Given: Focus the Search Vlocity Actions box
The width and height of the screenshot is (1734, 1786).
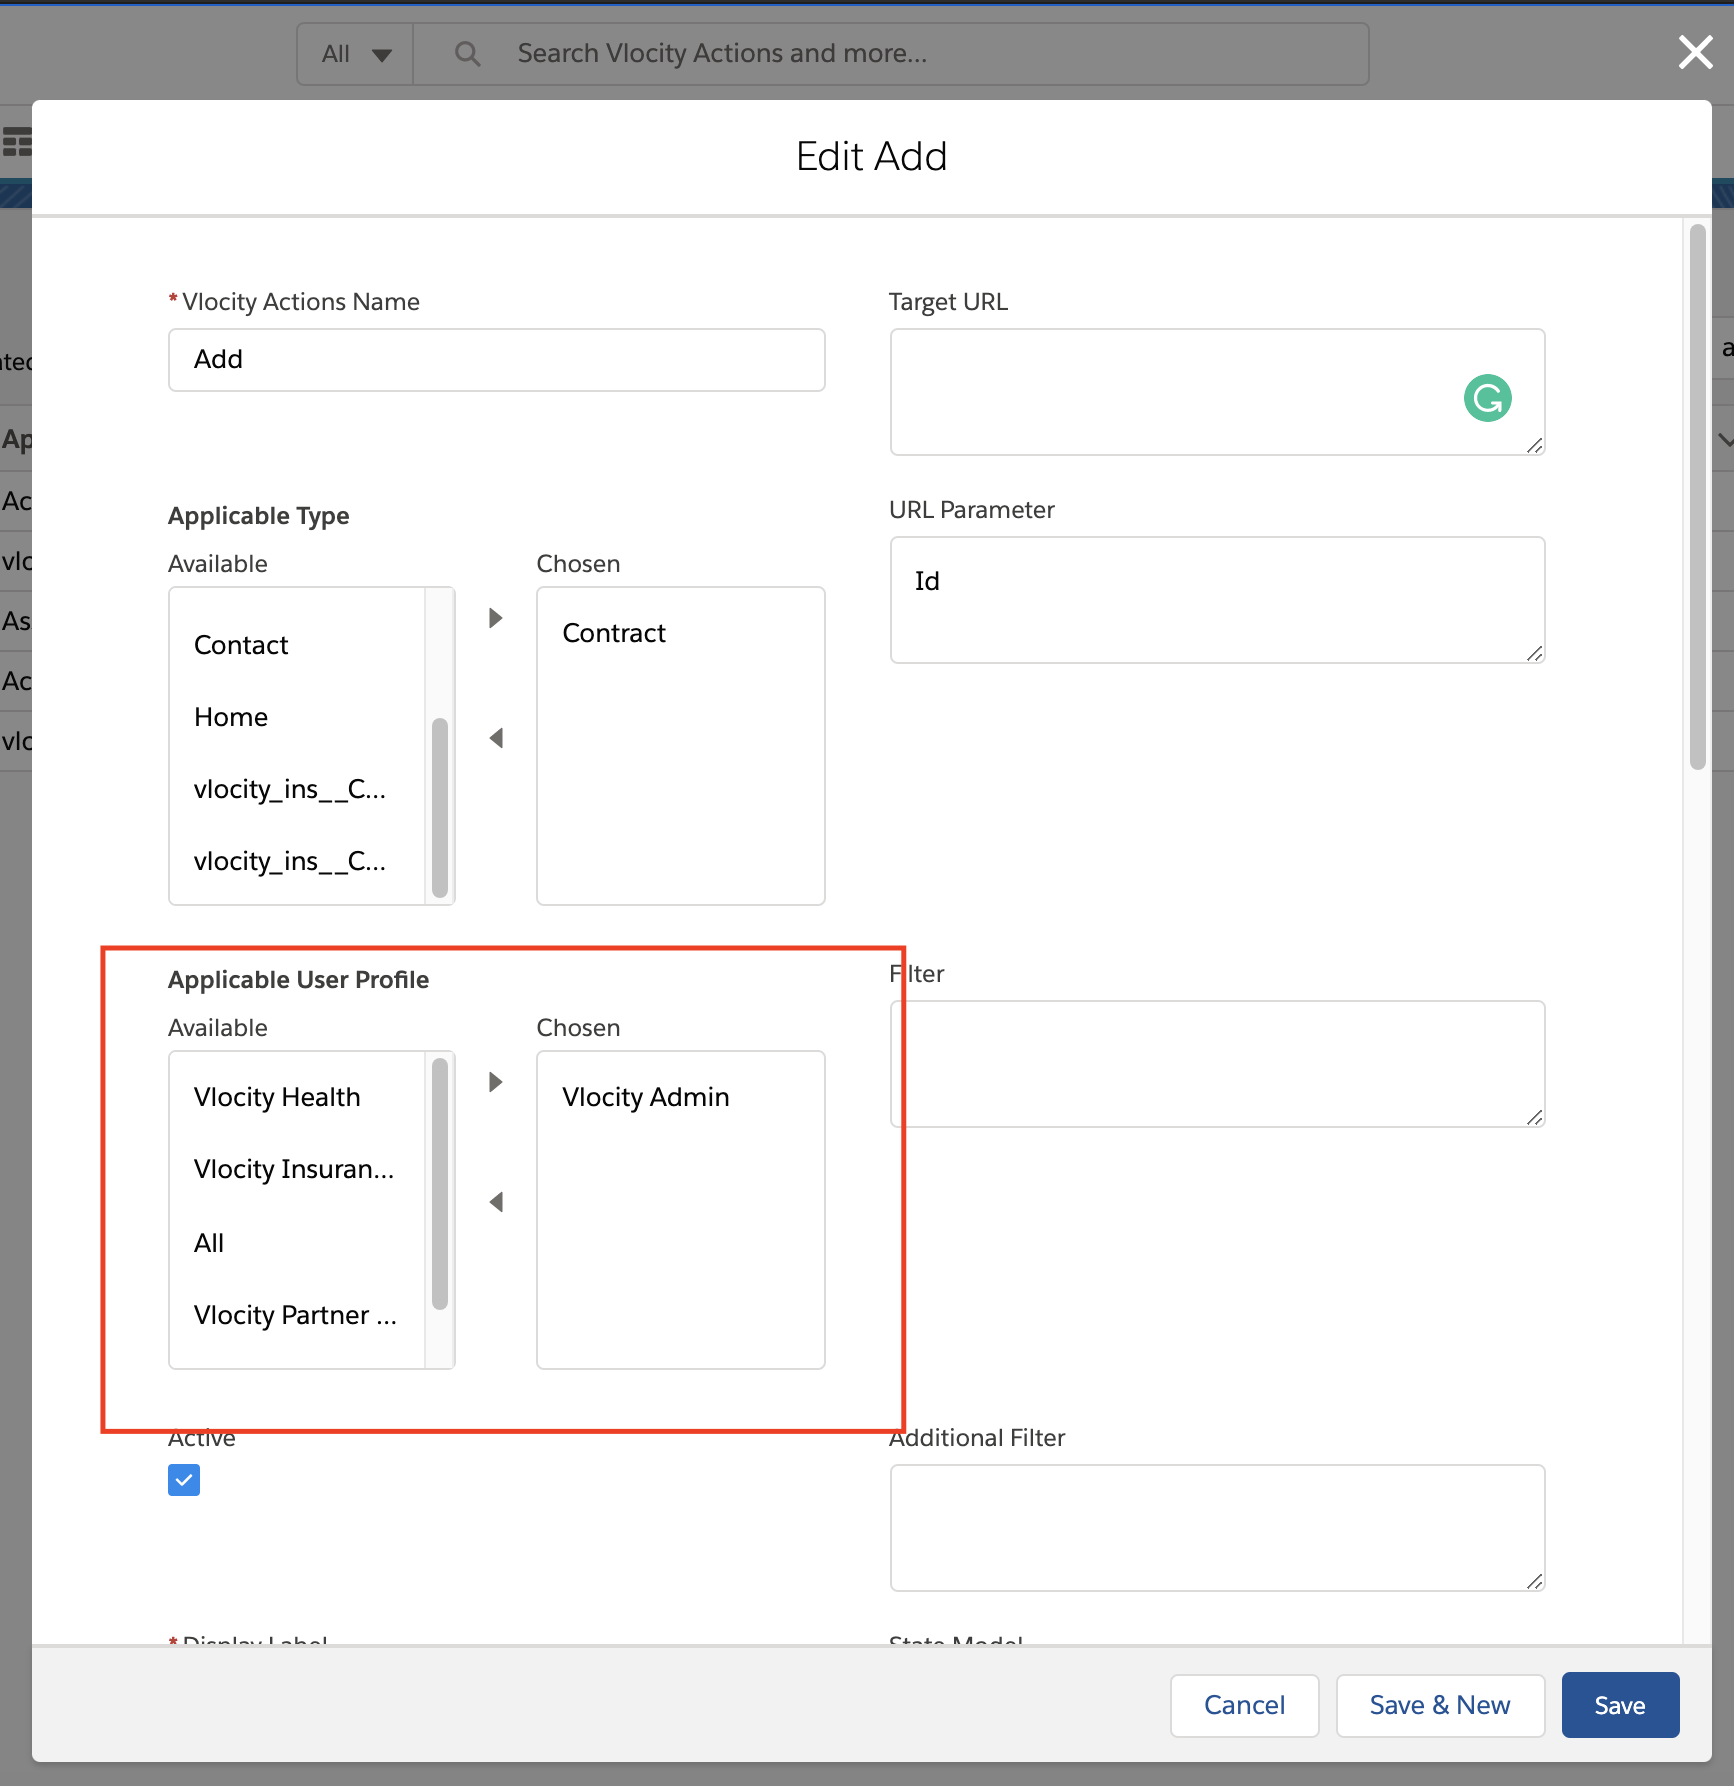Looking at the screenshot, I should (890, 54).
